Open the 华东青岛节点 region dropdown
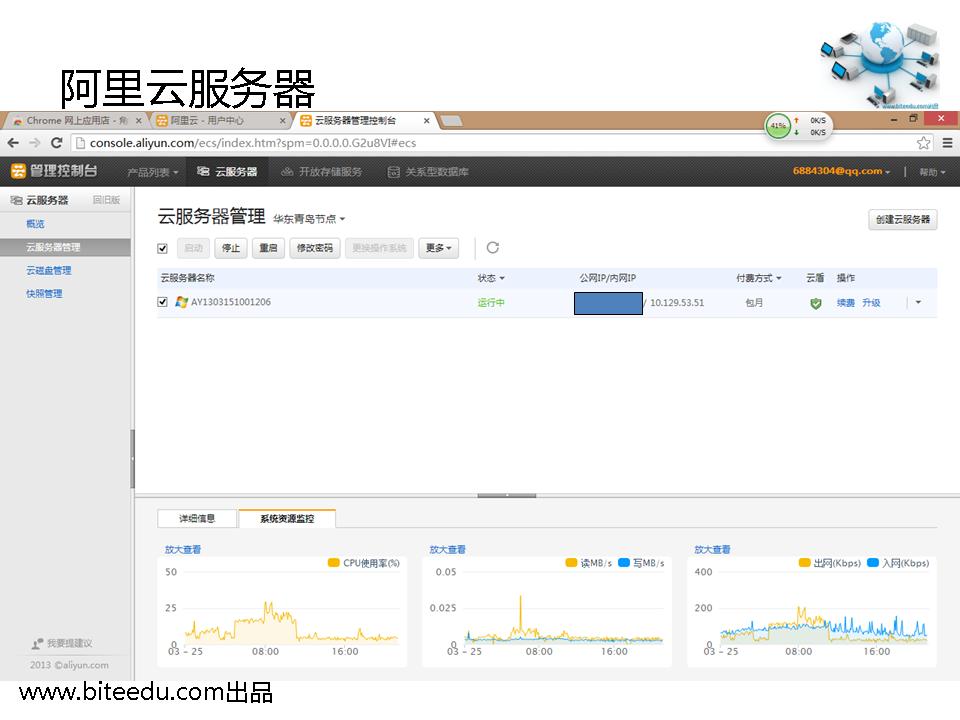The image size is (960, 720). tap(309, 219)
